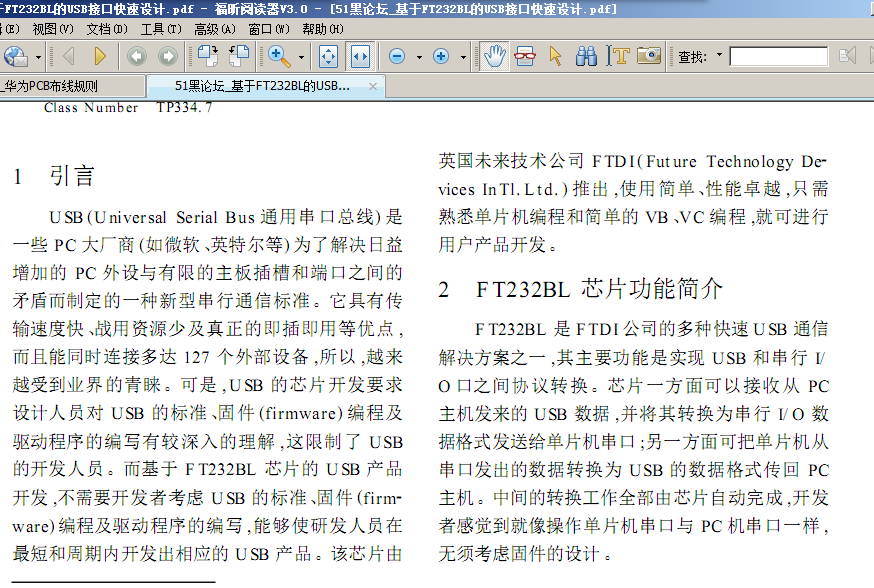Open the 文档(D) menu

coord(107,30)
